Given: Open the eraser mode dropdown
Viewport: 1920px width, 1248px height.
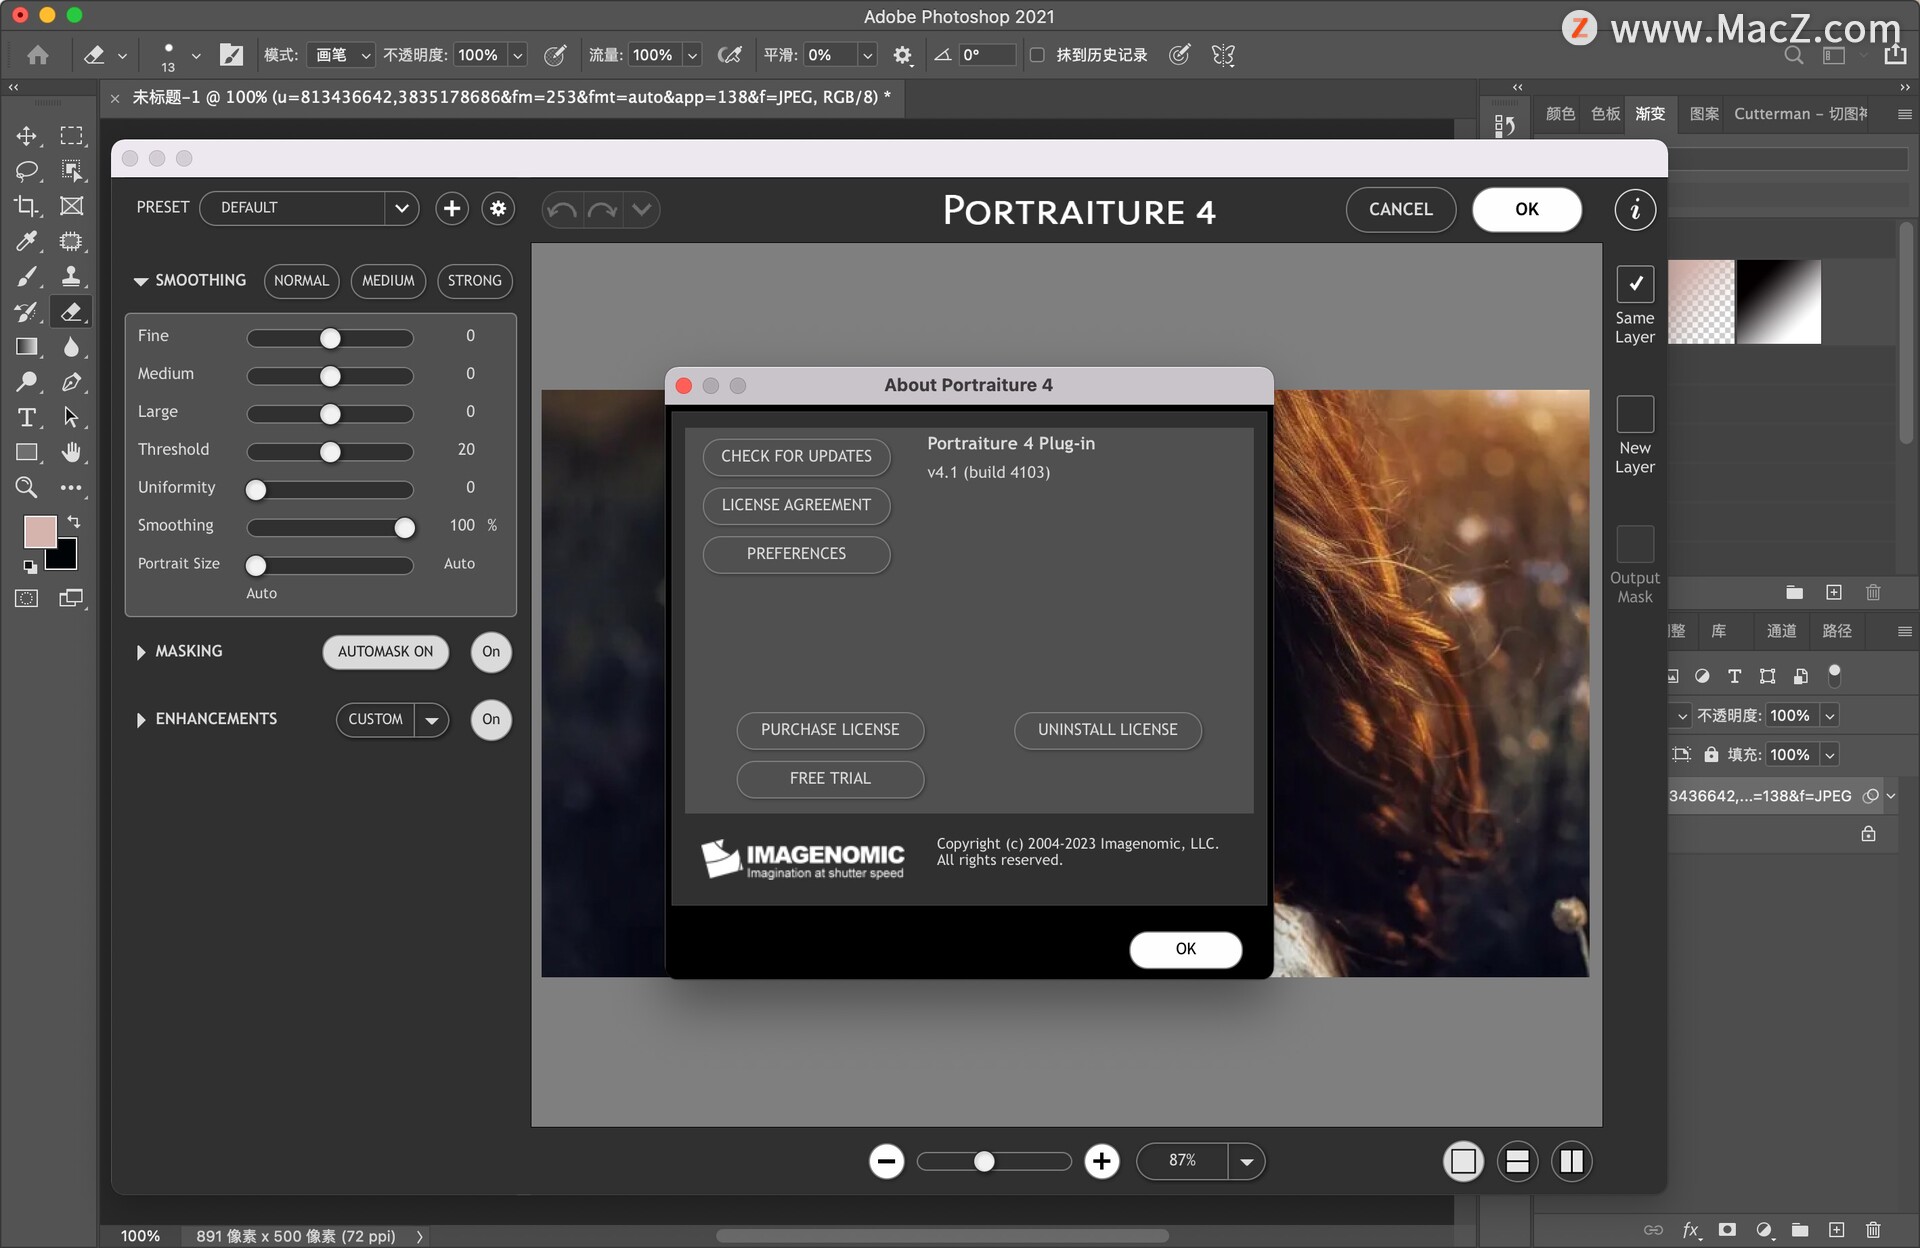Looking at the screenshot, I should coord(341,55).
